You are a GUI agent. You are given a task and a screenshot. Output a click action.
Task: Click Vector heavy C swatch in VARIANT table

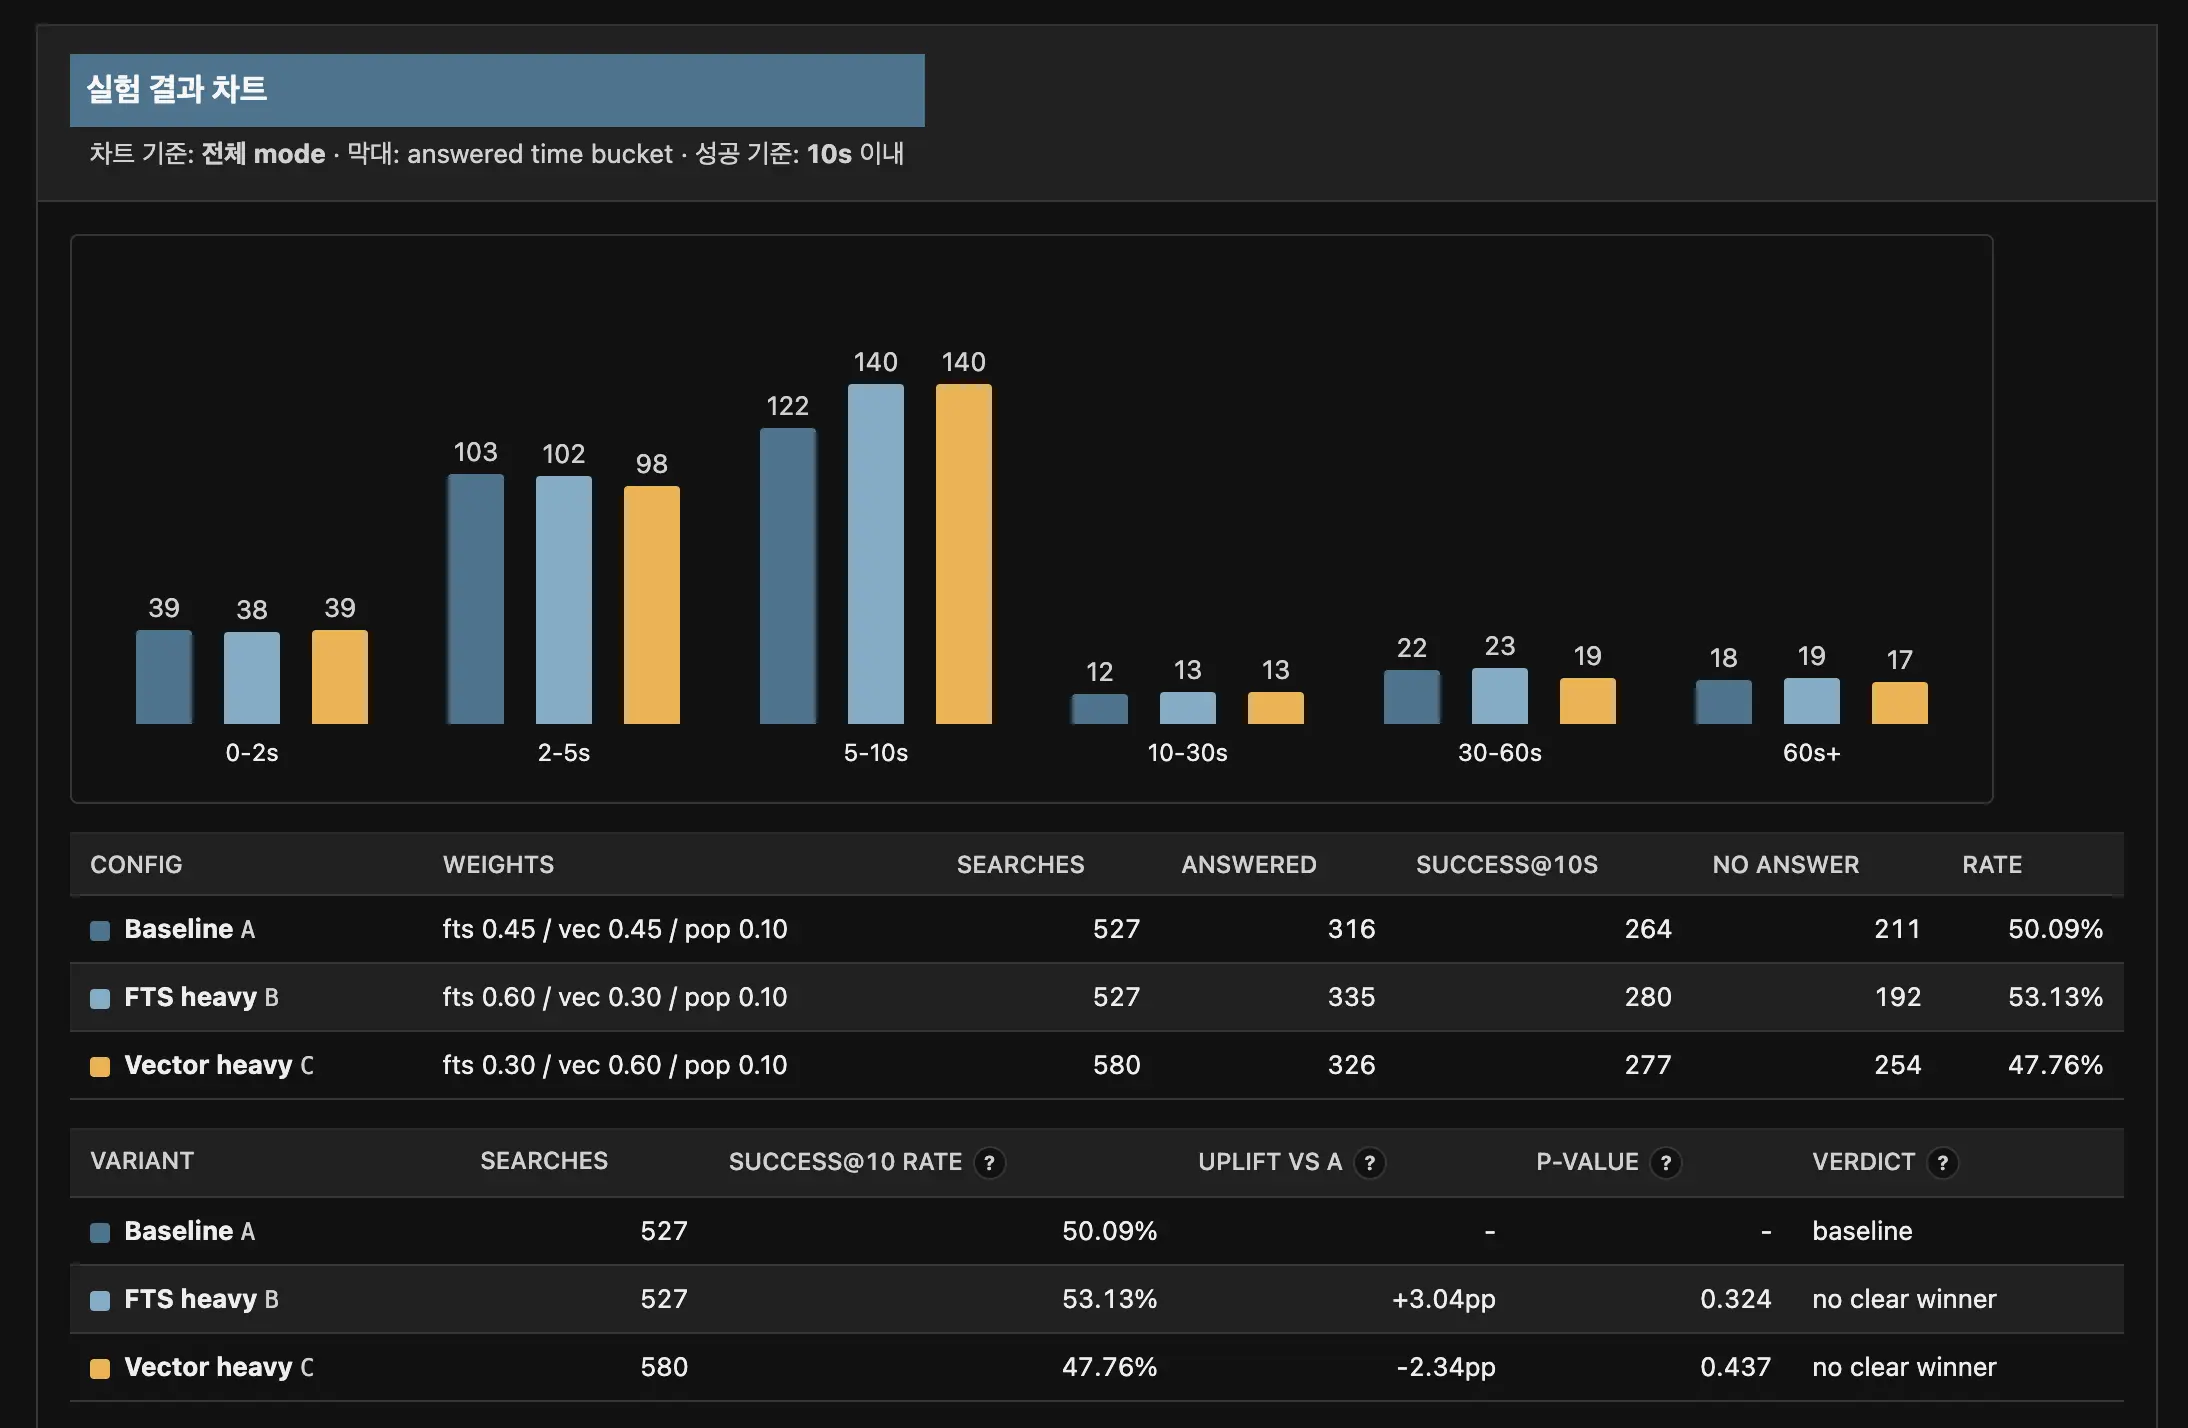(100, 1369)
